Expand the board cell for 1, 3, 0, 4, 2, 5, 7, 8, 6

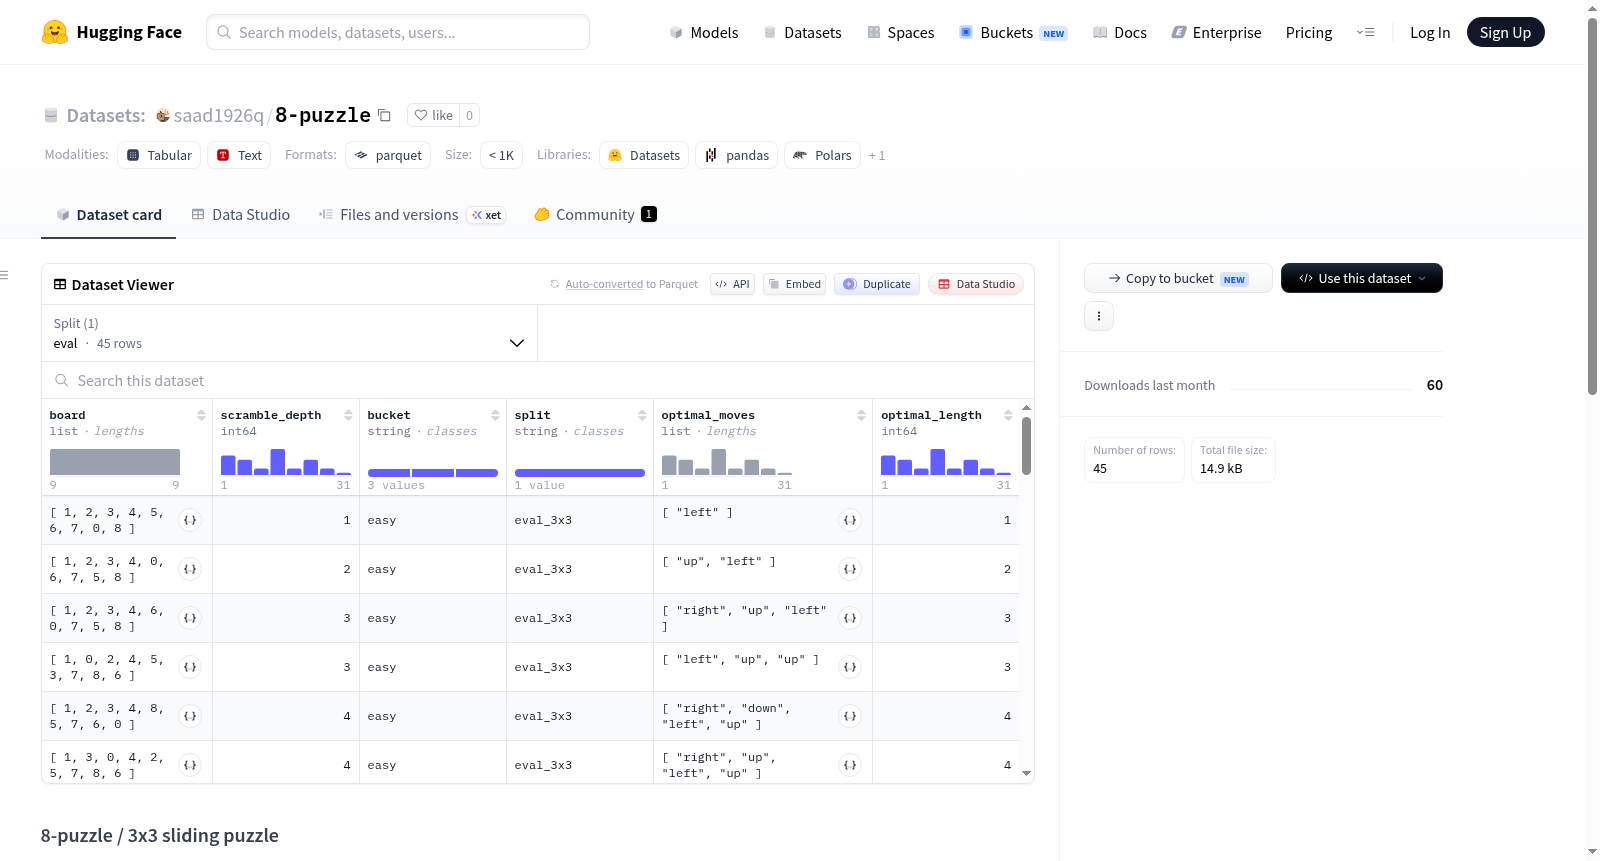pos(190,765)
